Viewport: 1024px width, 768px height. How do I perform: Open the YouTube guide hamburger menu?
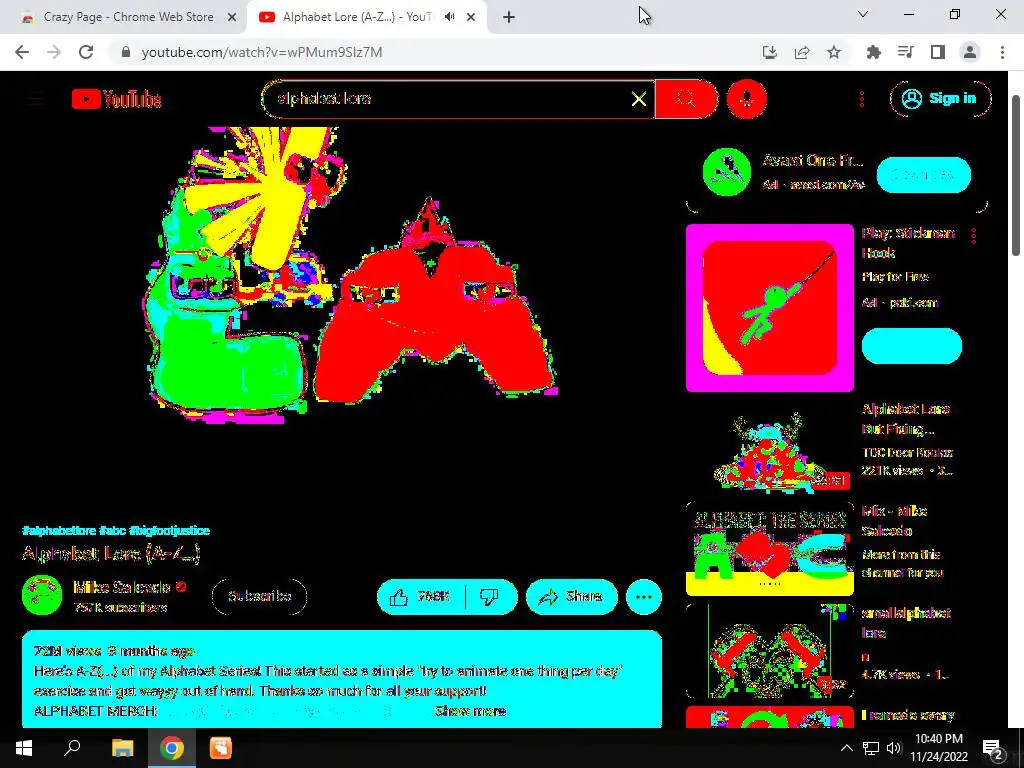37,99
